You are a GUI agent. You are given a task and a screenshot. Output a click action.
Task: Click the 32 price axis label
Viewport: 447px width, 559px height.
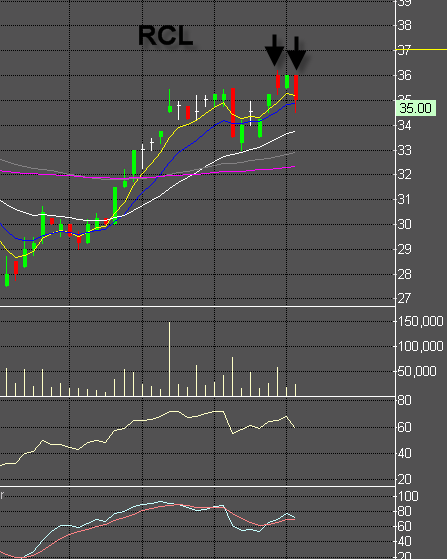404,174
